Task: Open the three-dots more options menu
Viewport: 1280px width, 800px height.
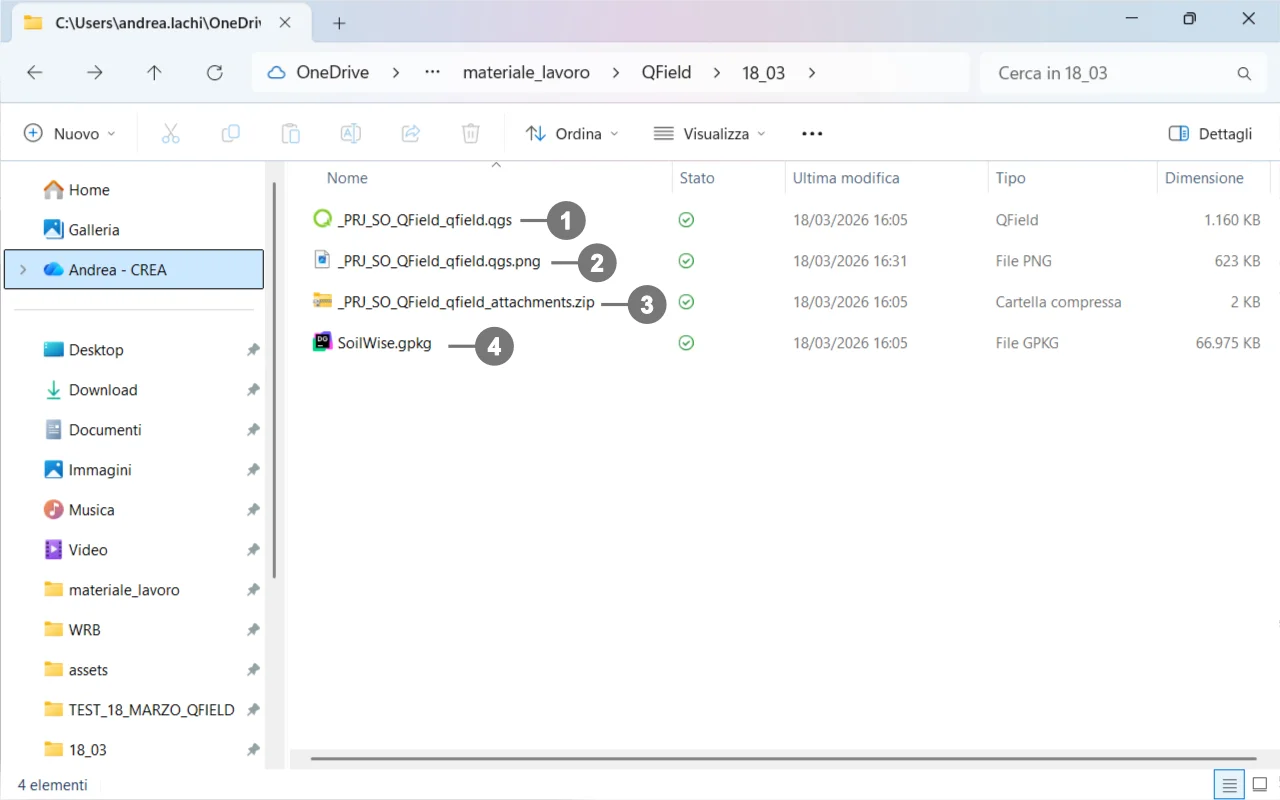Action: (x=812, y=133)
